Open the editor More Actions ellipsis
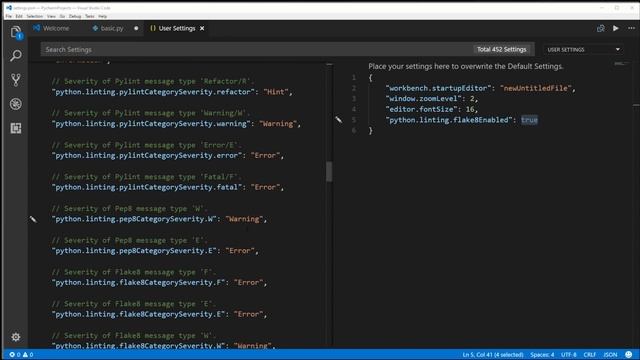This screenshot has width=640, height=360. pos(631,28)
